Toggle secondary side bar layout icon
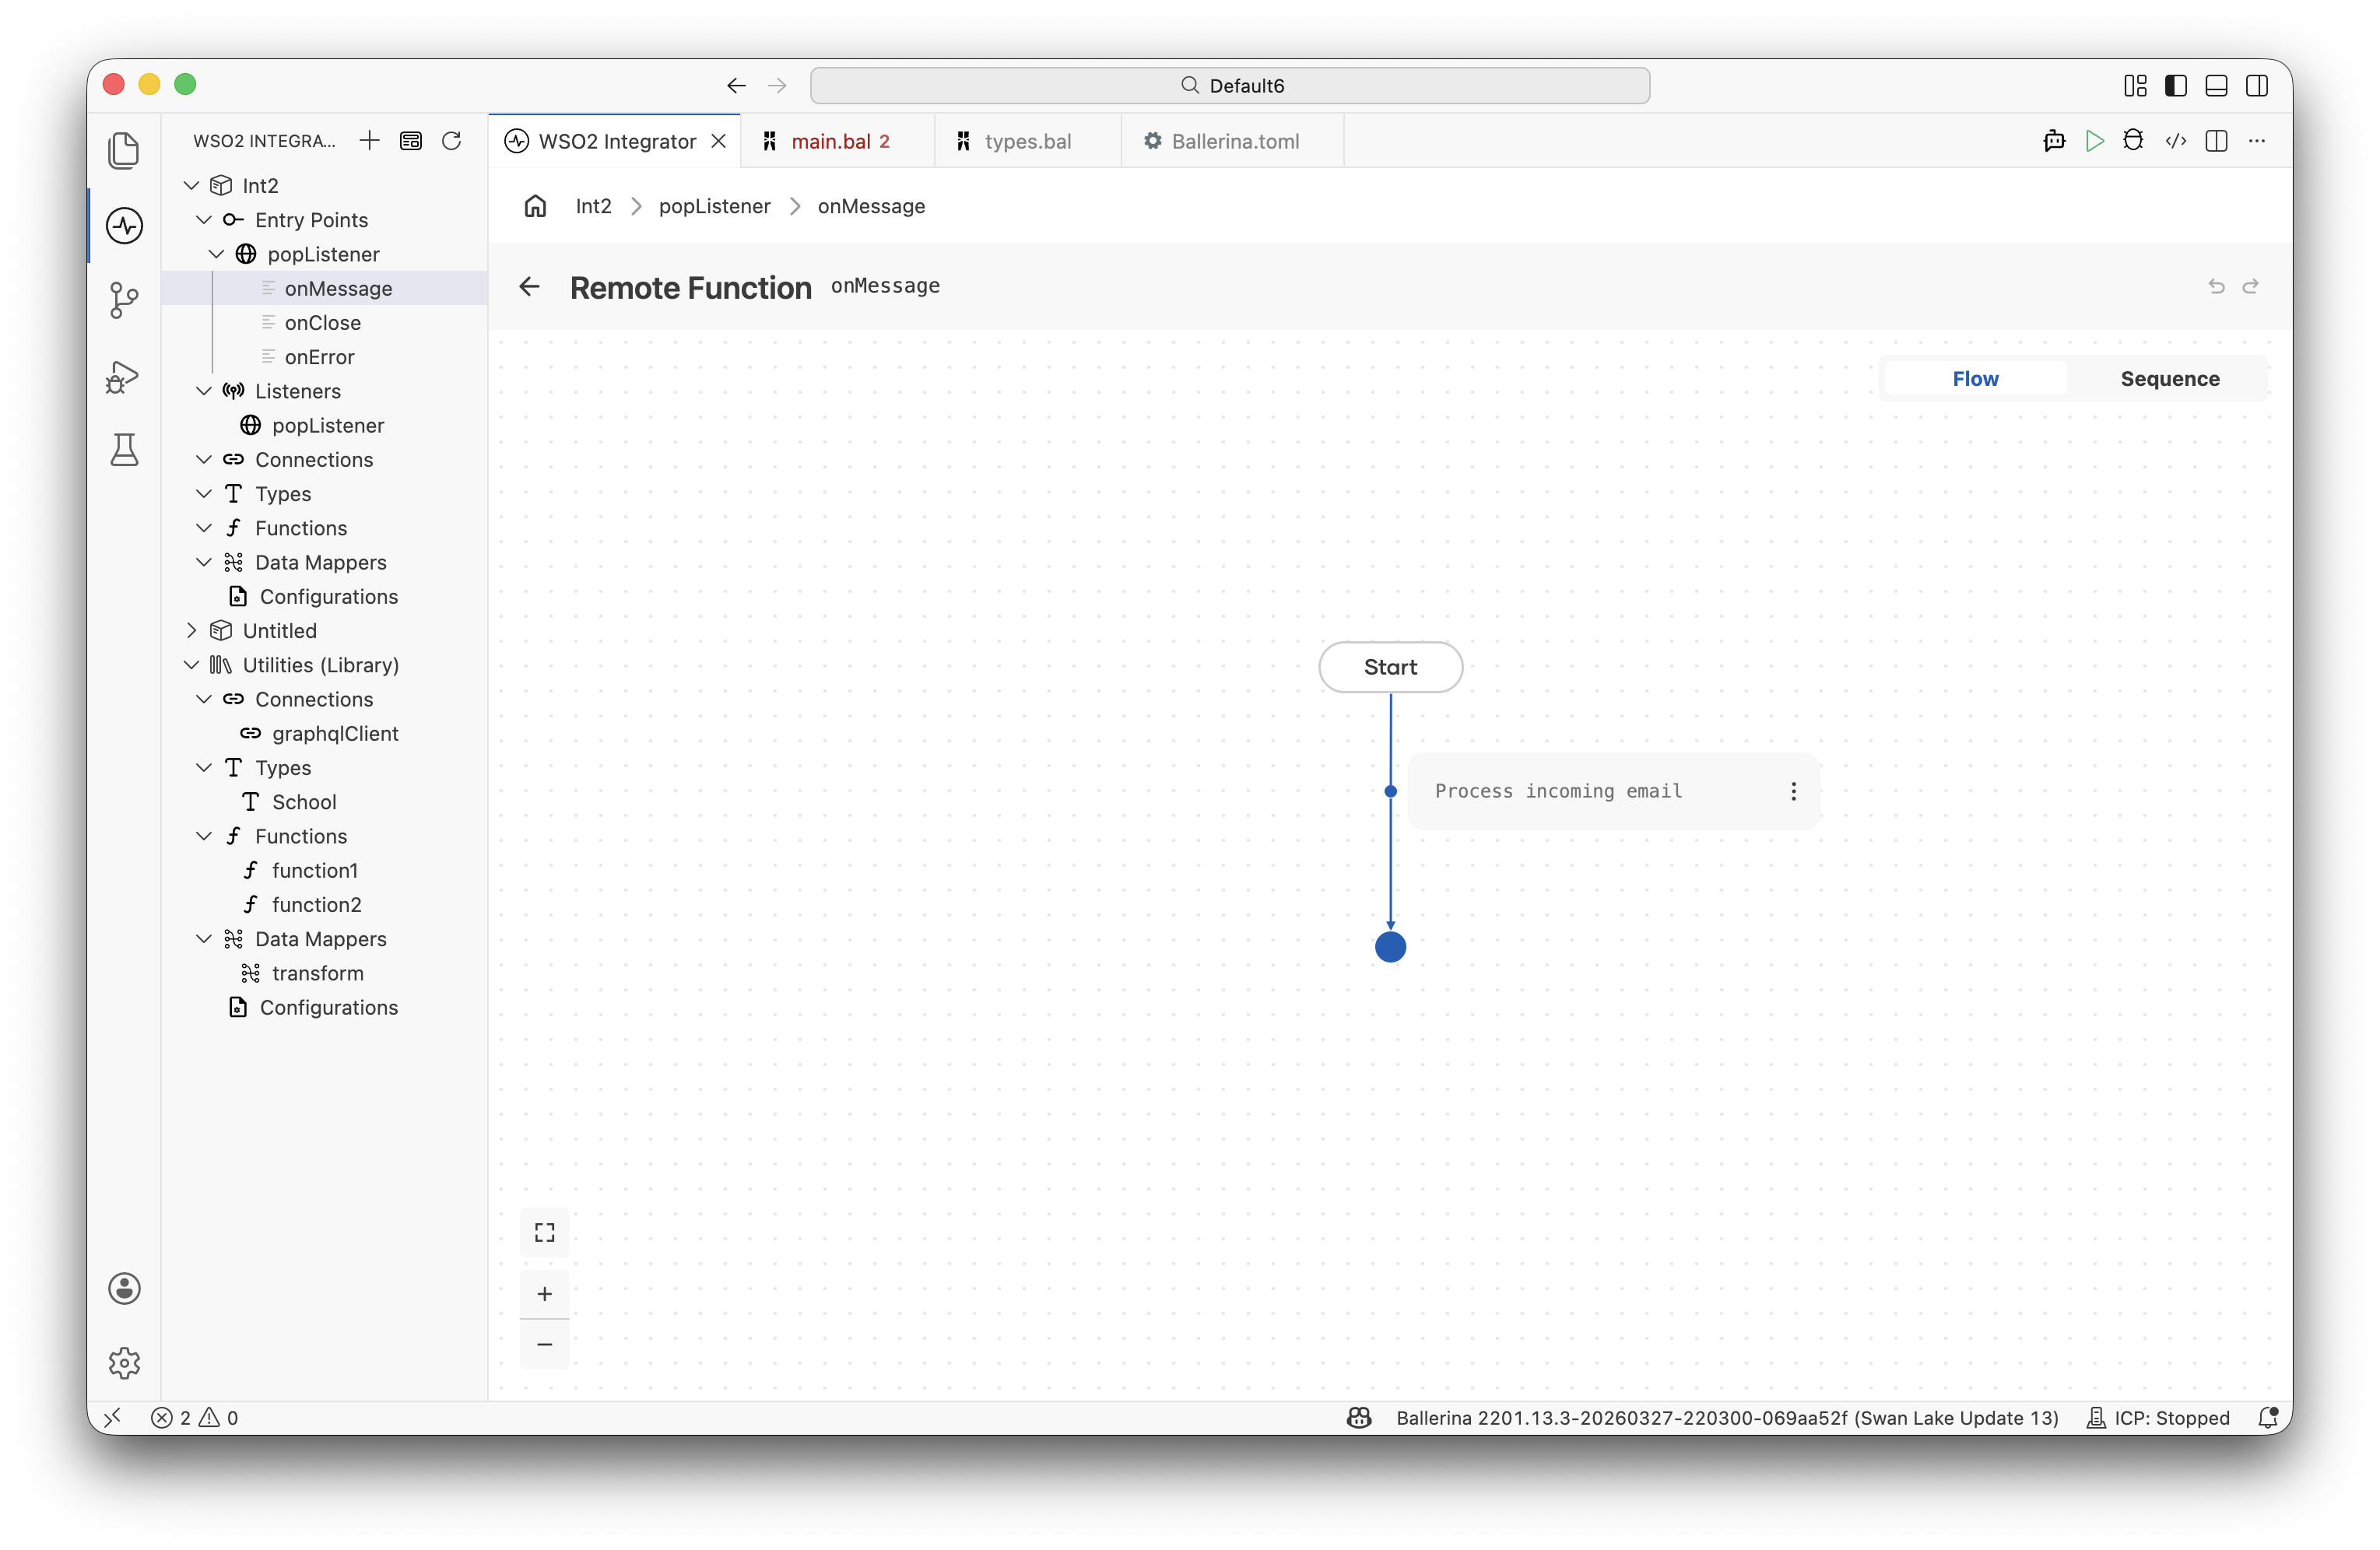2380x1550 pixels. [2256, 86]
